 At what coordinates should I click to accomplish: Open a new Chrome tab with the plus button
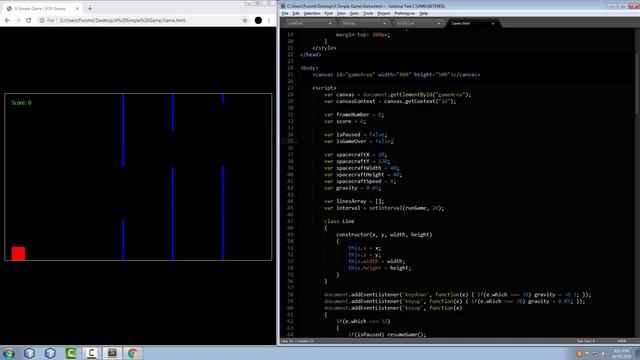coord(90,8)
